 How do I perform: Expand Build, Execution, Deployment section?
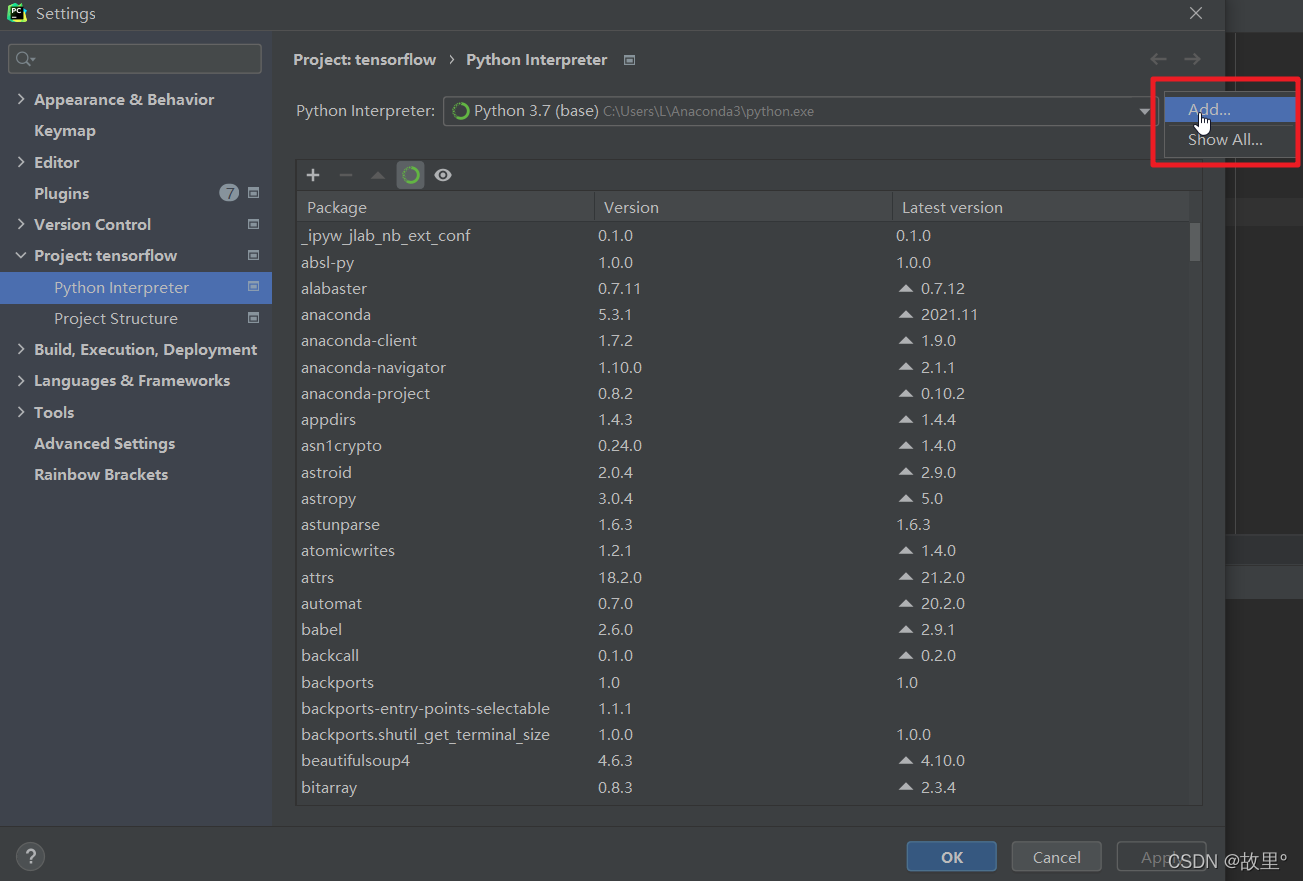pos(21,349)
